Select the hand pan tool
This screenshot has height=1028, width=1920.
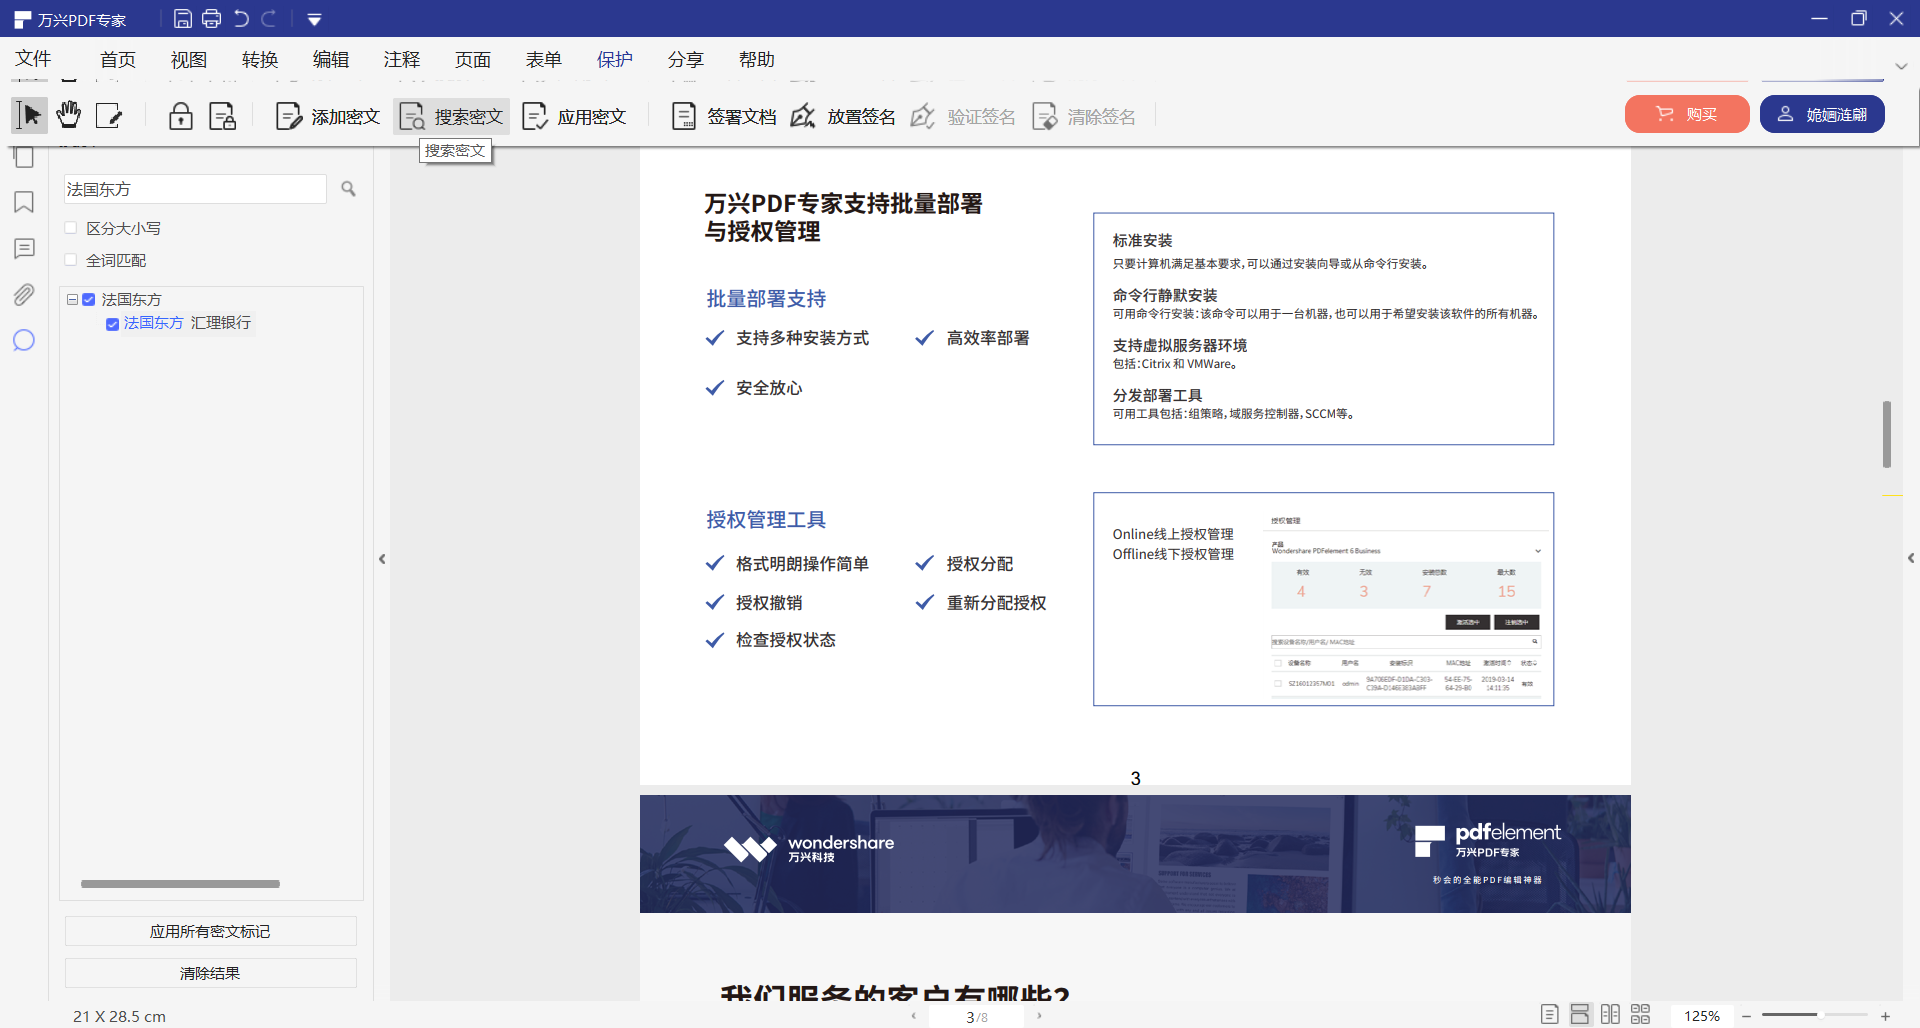(x=68, y=115)
